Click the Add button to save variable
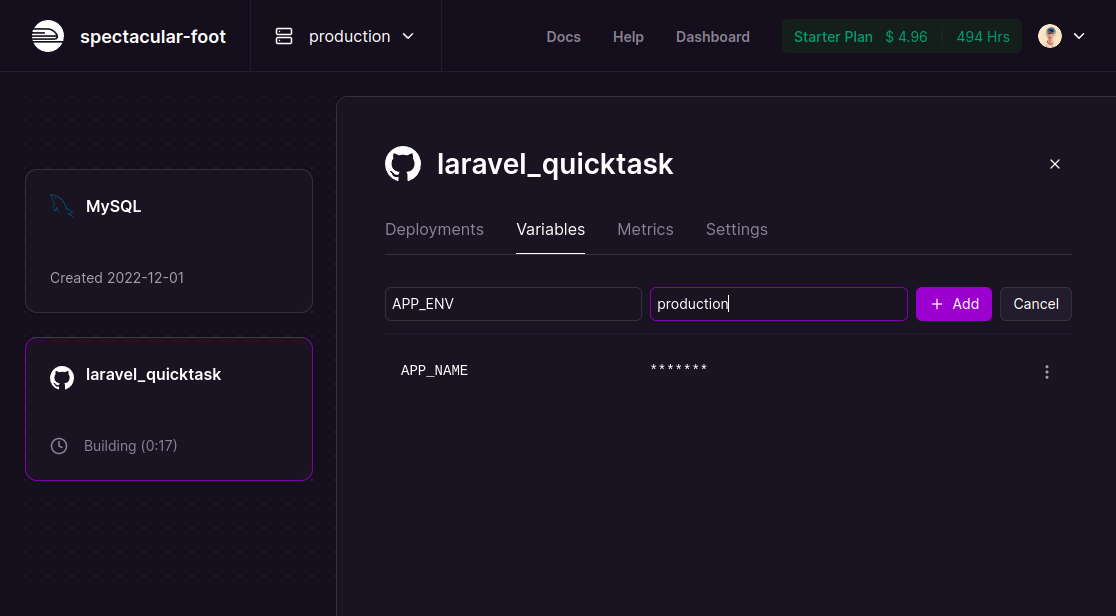The image size is (1116, 616). click(953, 303)
